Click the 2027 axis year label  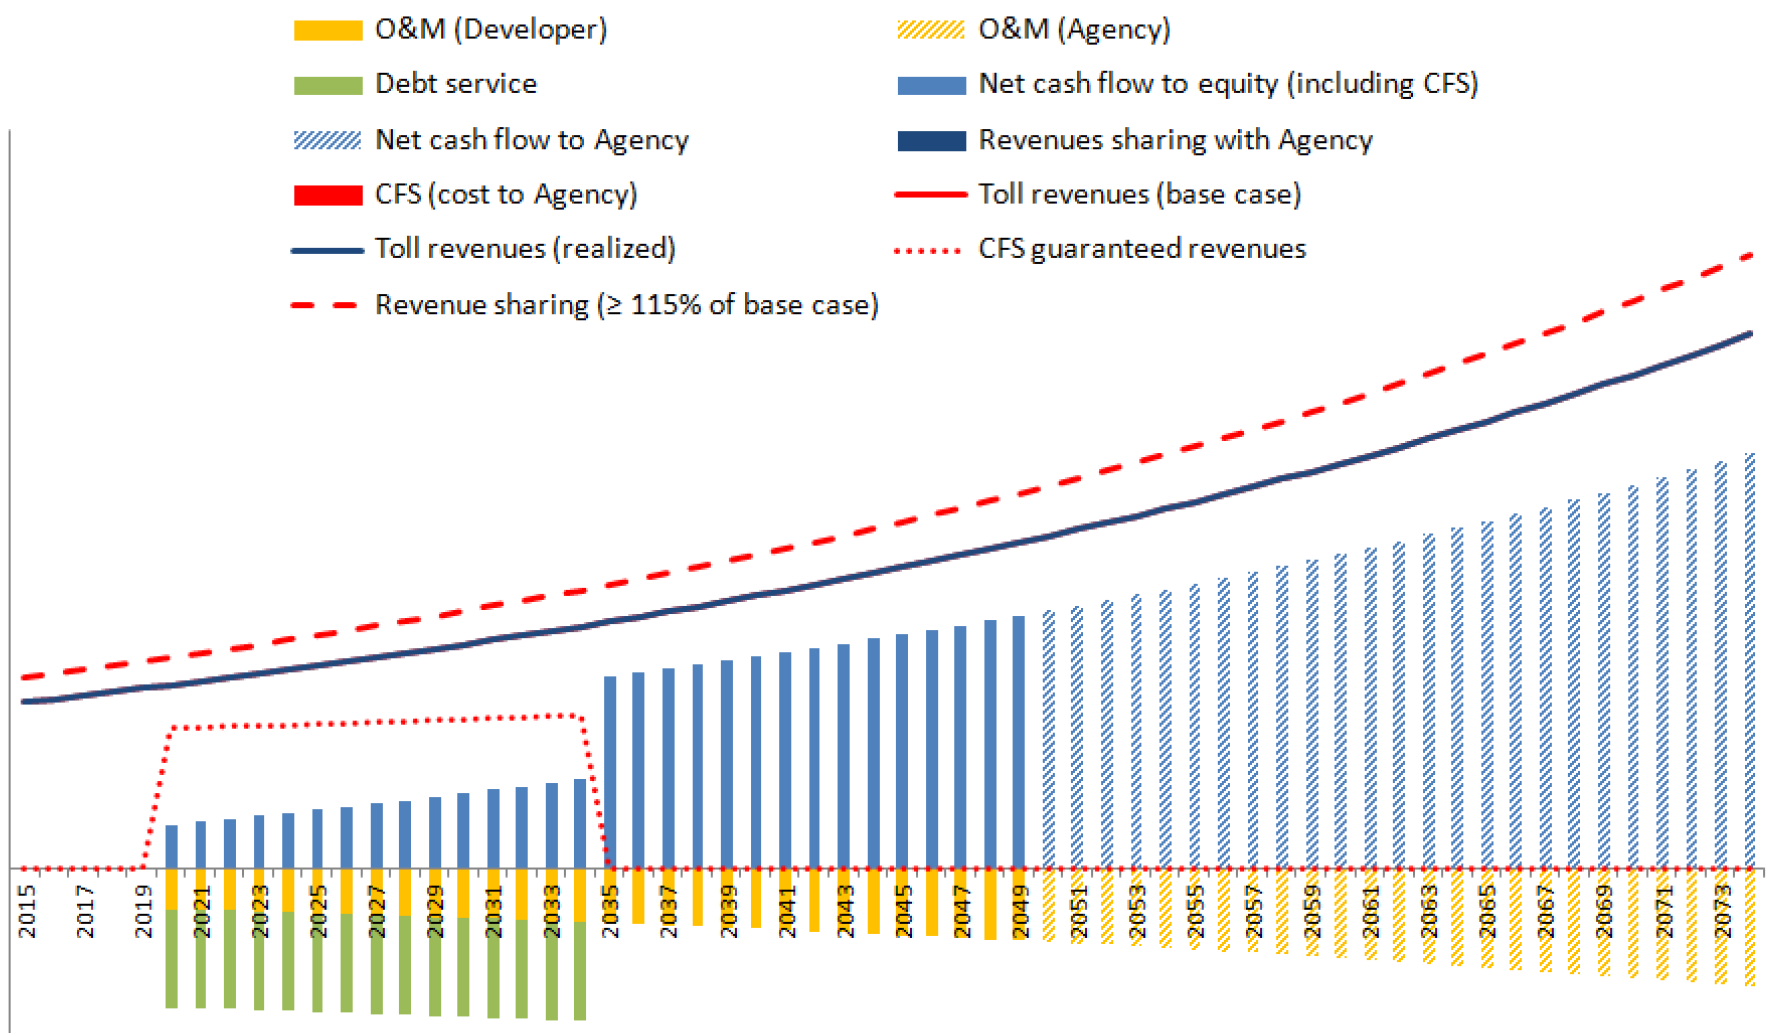click(377, 911)
